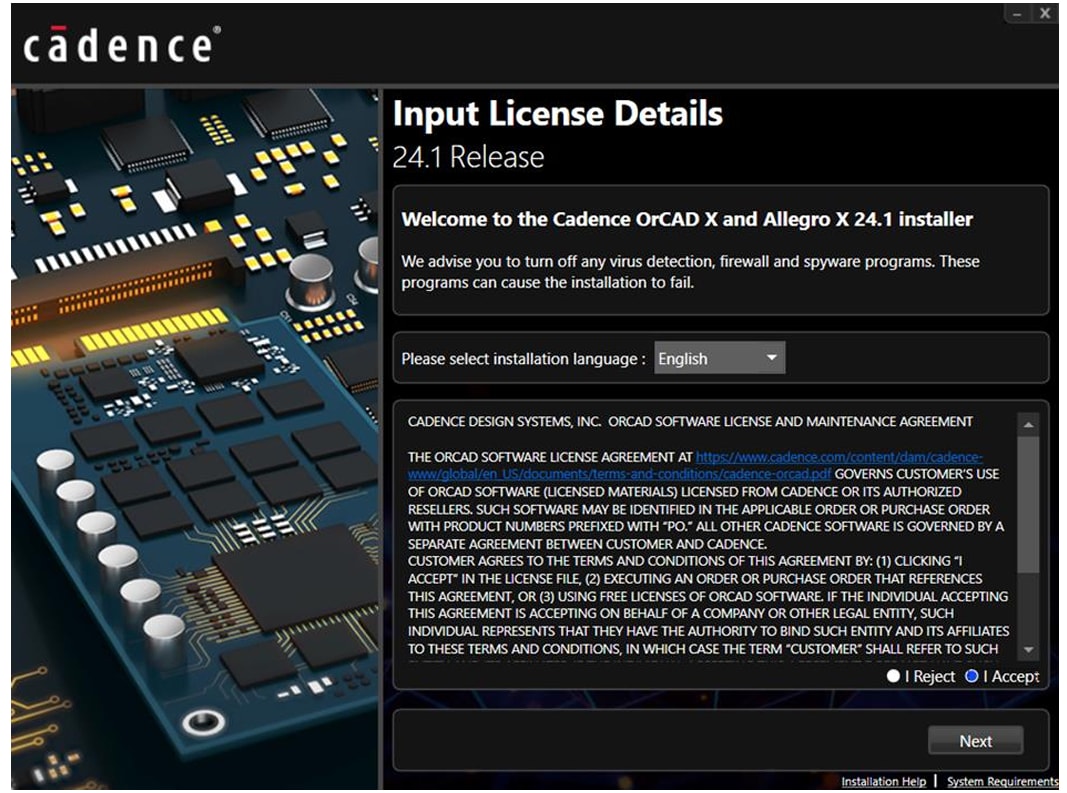Open the installation language dropdown

pos(719,358)
